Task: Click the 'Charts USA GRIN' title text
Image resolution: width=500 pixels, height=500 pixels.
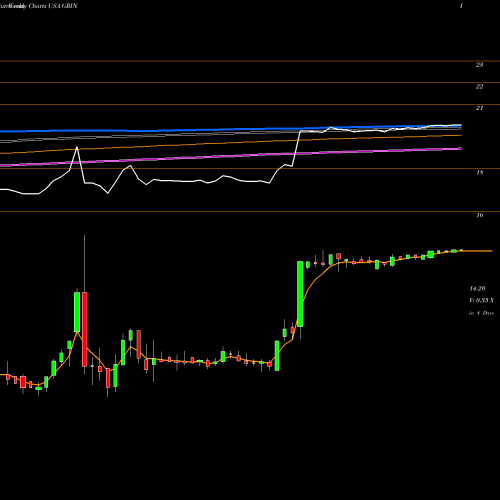Action: pyautogui.click(x=53, y=6)
